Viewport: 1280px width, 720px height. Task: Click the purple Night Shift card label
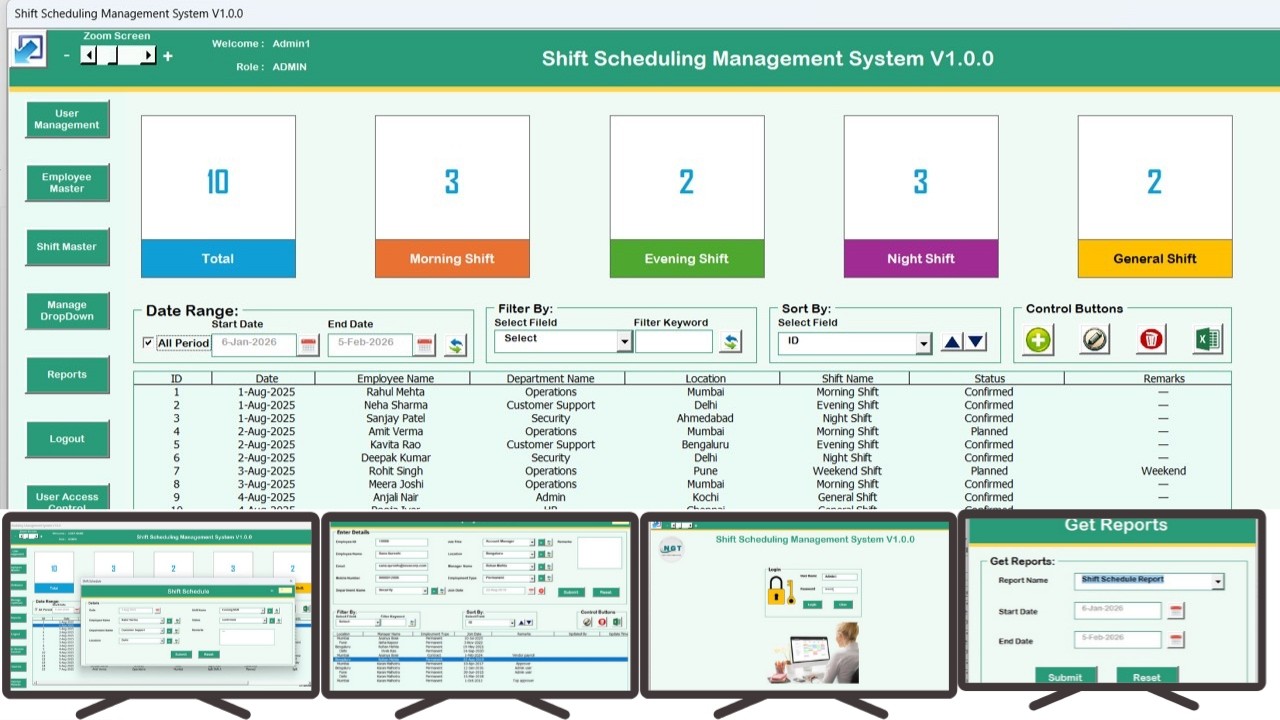[x=921, y=258]
